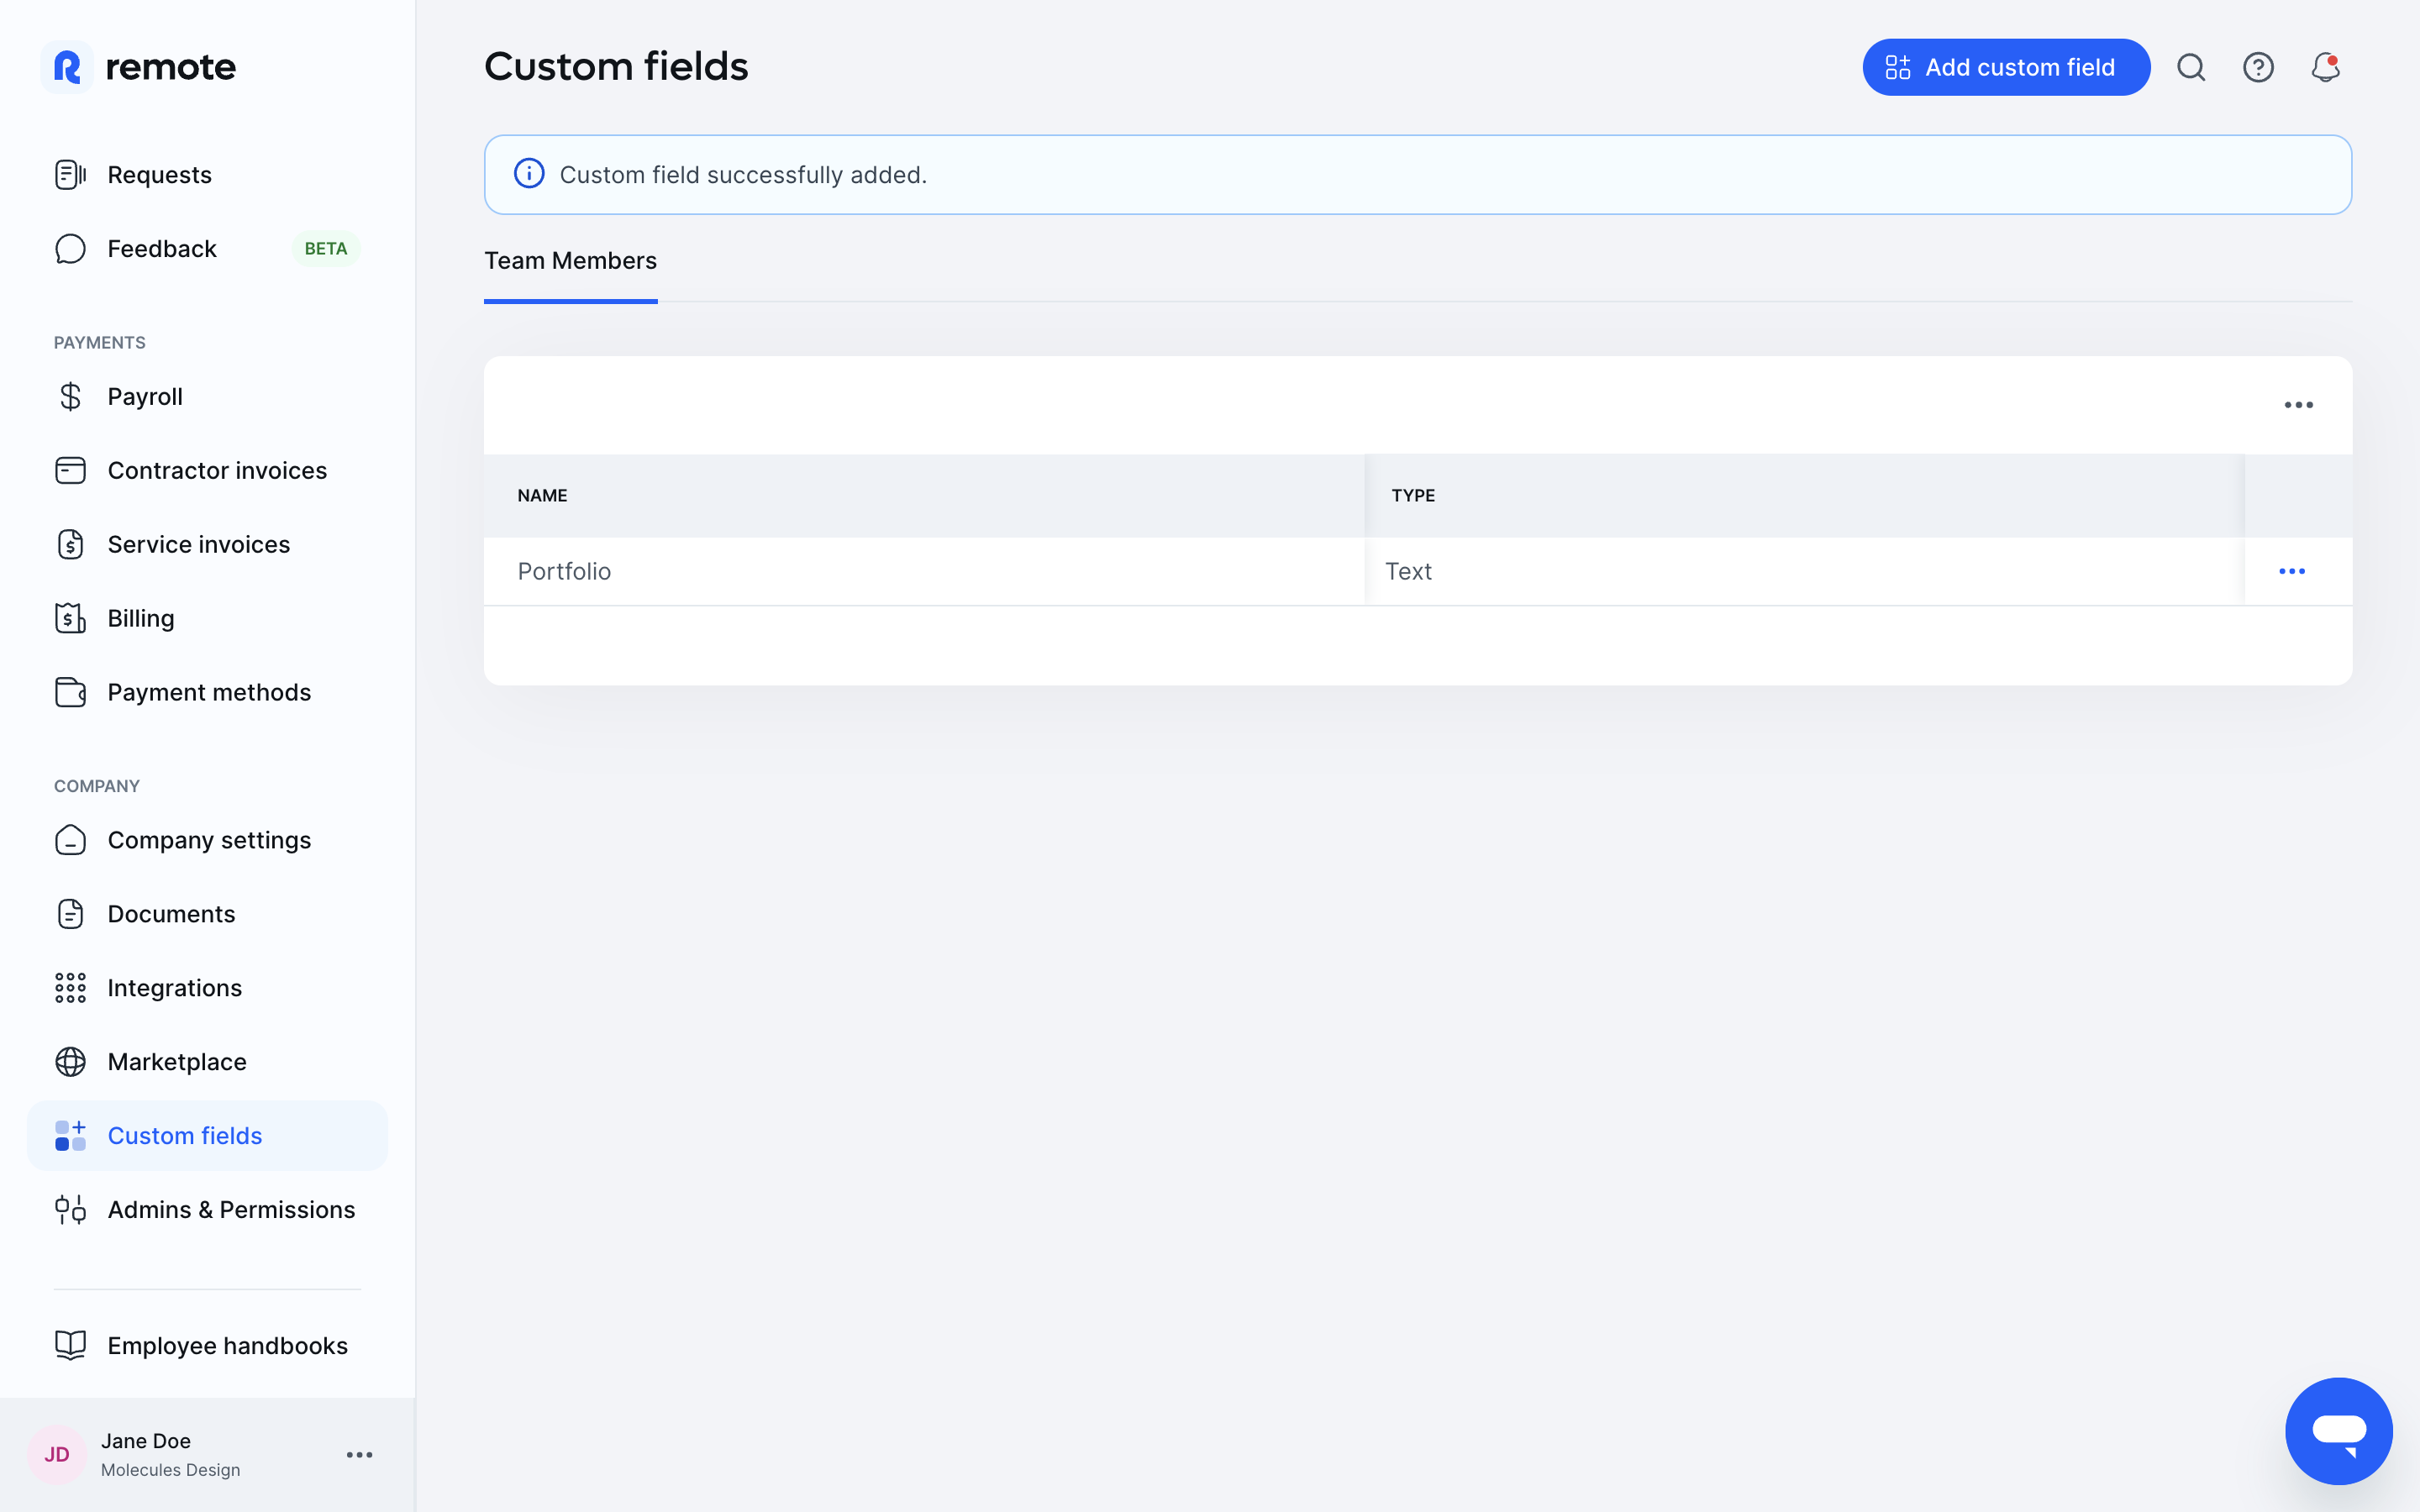Screen dimensions: 2420x1512
Task: Open the Documents file icon
Action: click(x=70, y=915)
